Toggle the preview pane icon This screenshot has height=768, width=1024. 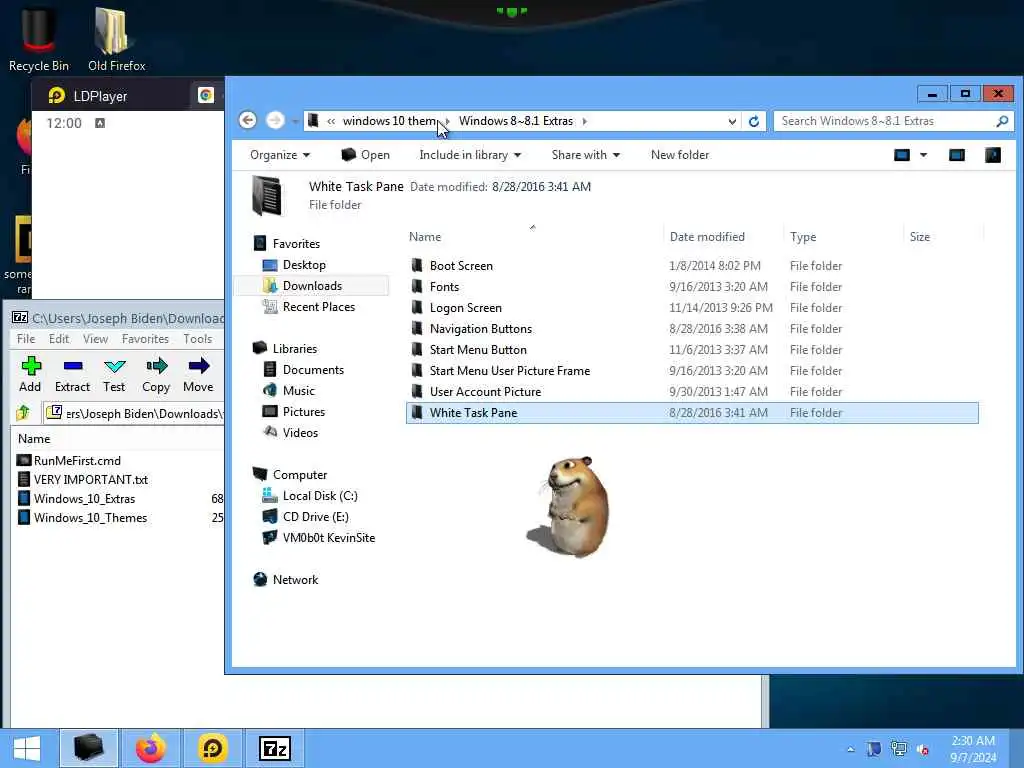coord(957,155)
